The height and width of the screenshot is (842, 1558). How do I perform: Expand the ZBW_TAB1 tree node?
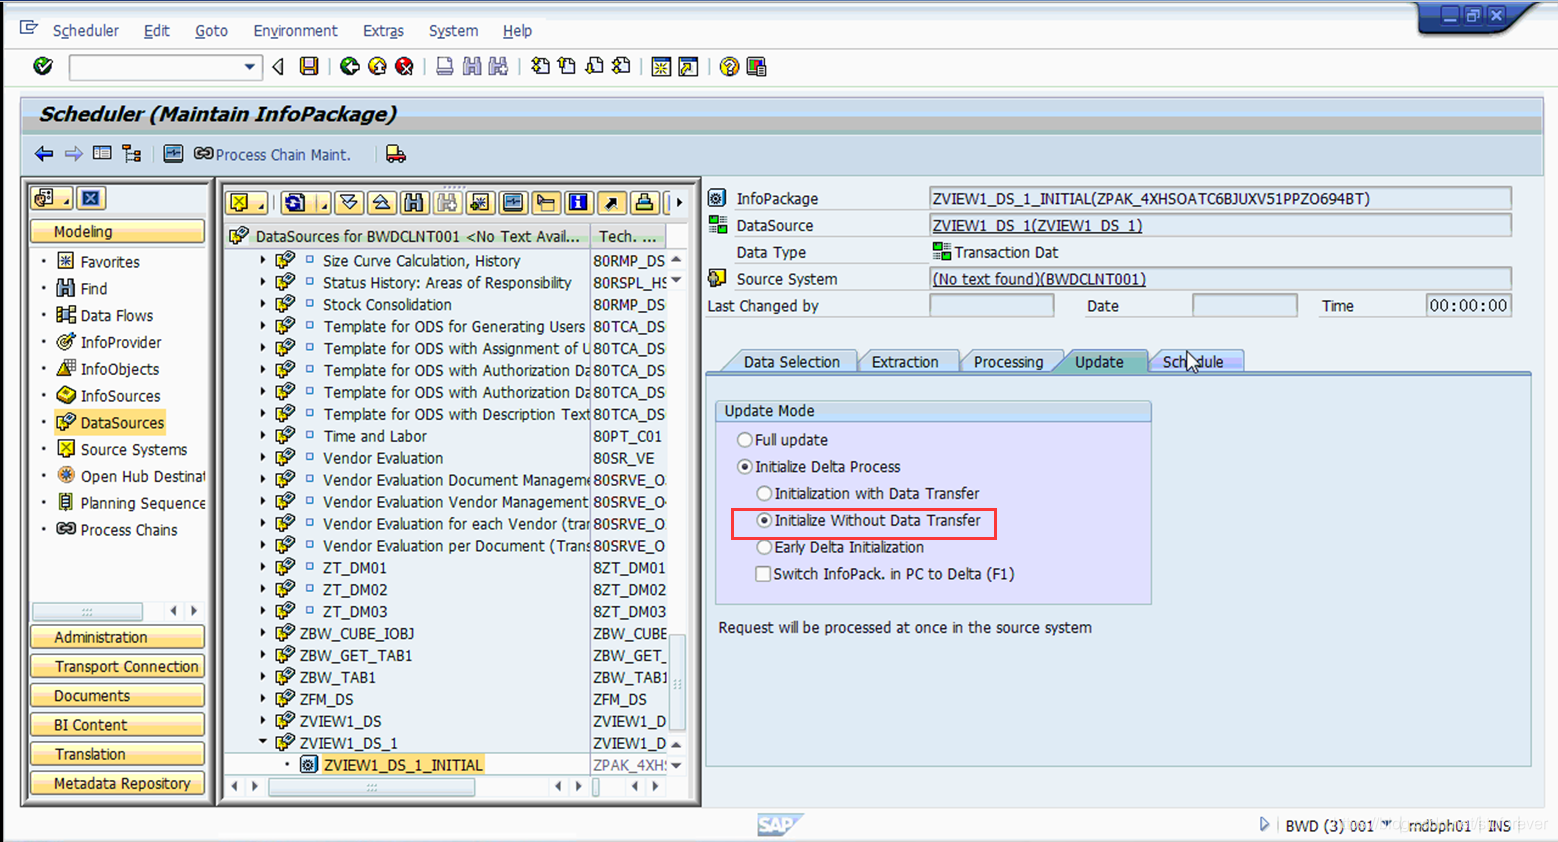(x=263, y=676)
